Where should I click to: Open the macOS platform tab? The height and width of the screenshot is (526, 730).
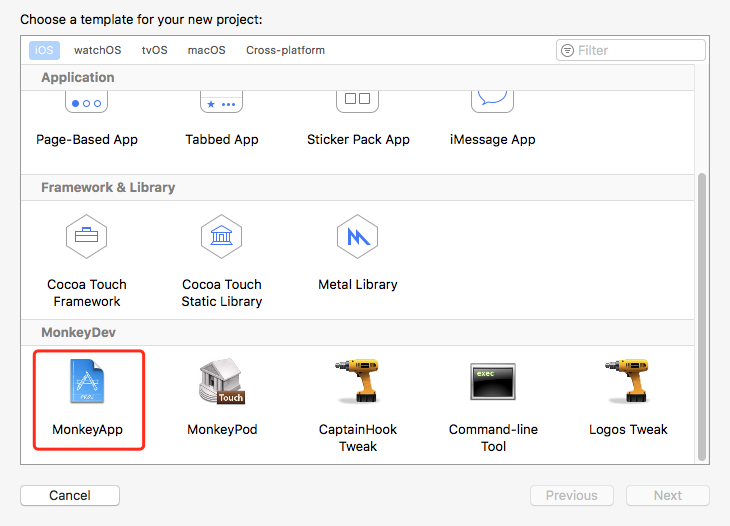[x=207, y=50]
